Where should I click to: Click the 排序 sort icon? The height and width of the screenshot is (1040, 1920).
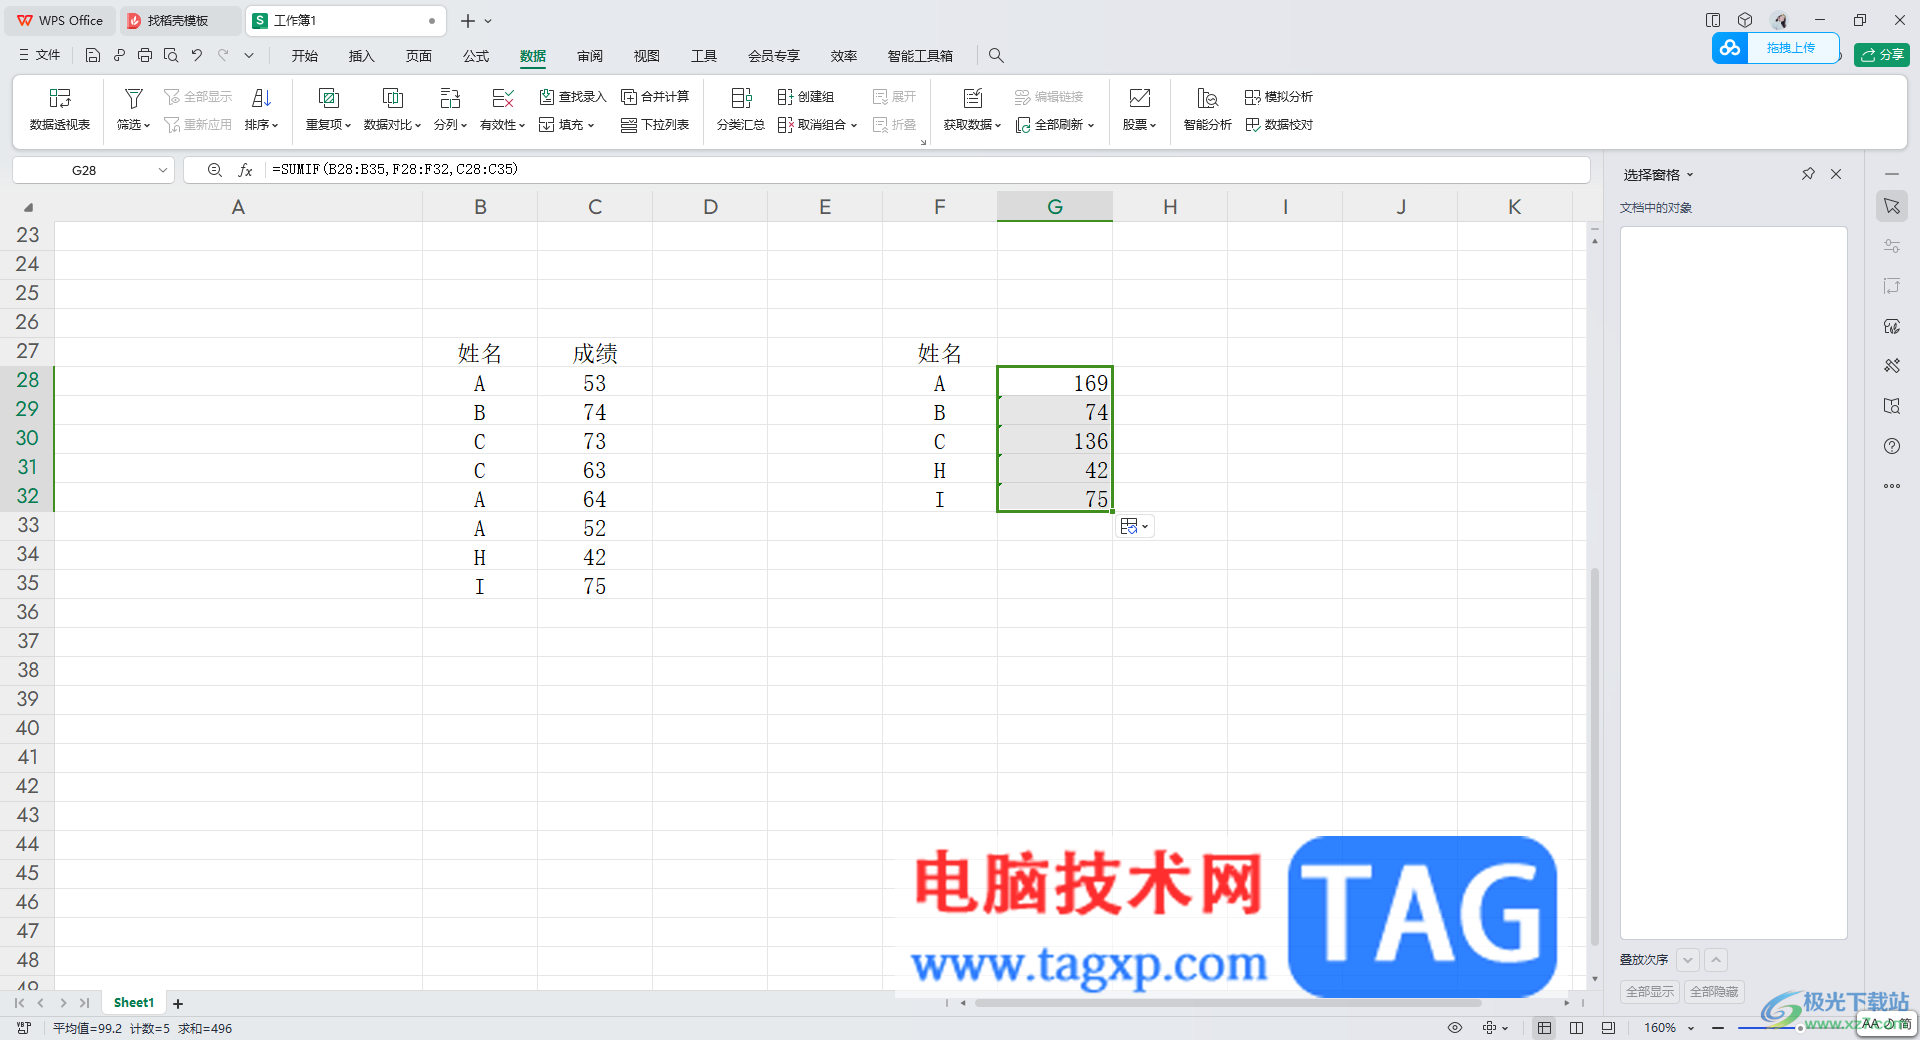click(x=261, y=98)
